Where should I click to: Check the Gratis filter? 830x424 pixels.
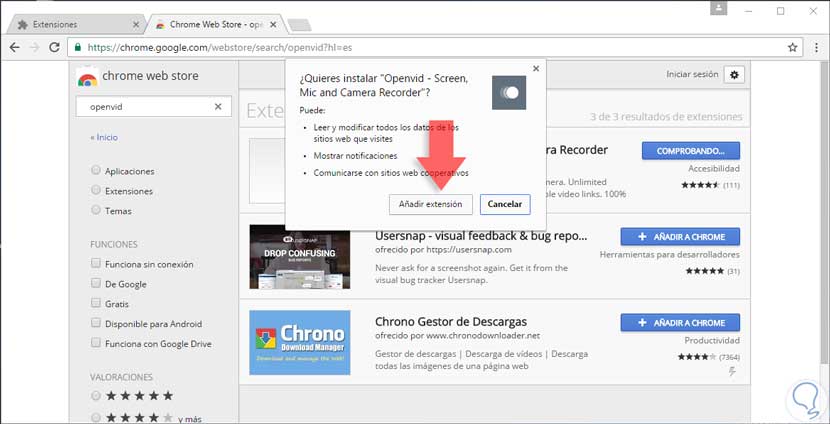click(96, 303)
